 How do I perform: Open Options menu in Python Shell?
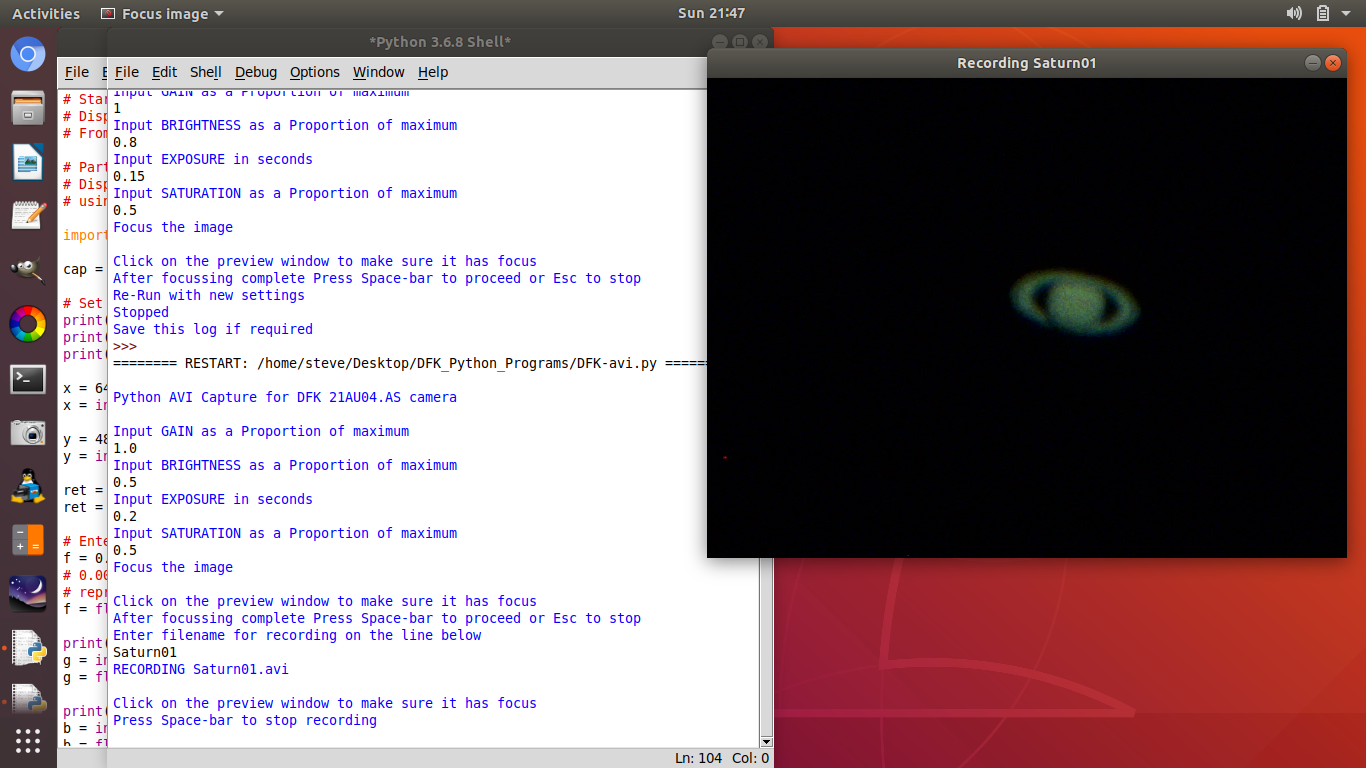pos(315,72)
